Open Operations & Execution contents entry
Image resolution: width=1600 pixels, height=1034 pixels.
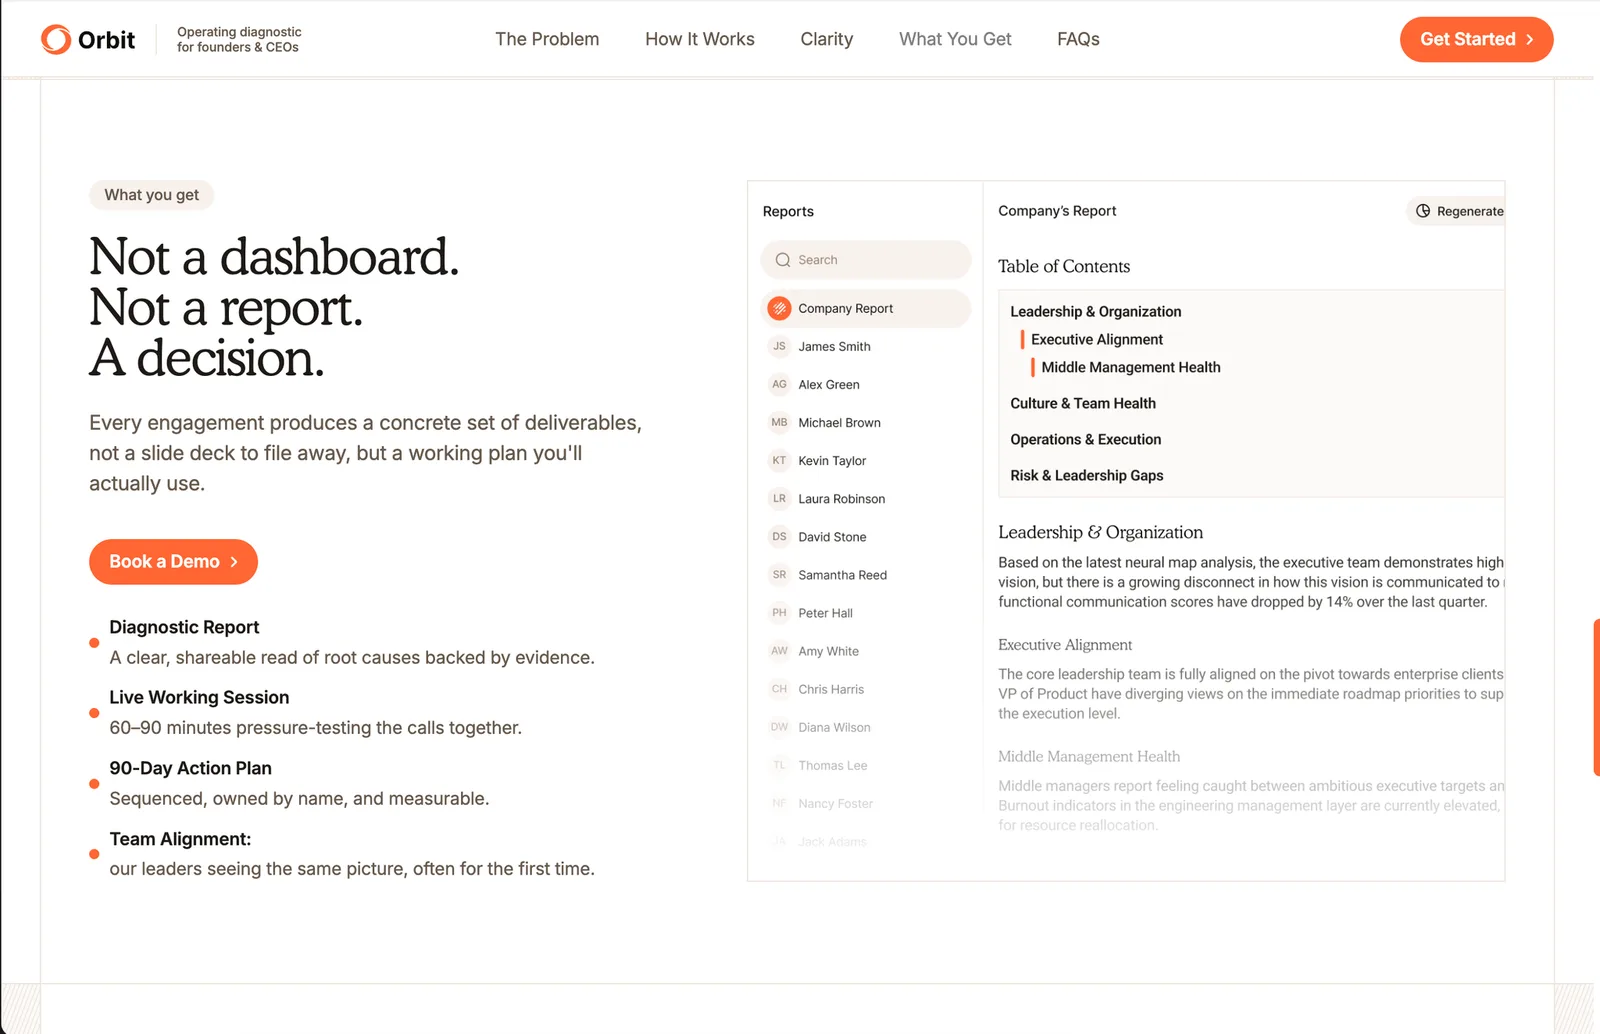pyautogui.click(x=1085, y=440)
